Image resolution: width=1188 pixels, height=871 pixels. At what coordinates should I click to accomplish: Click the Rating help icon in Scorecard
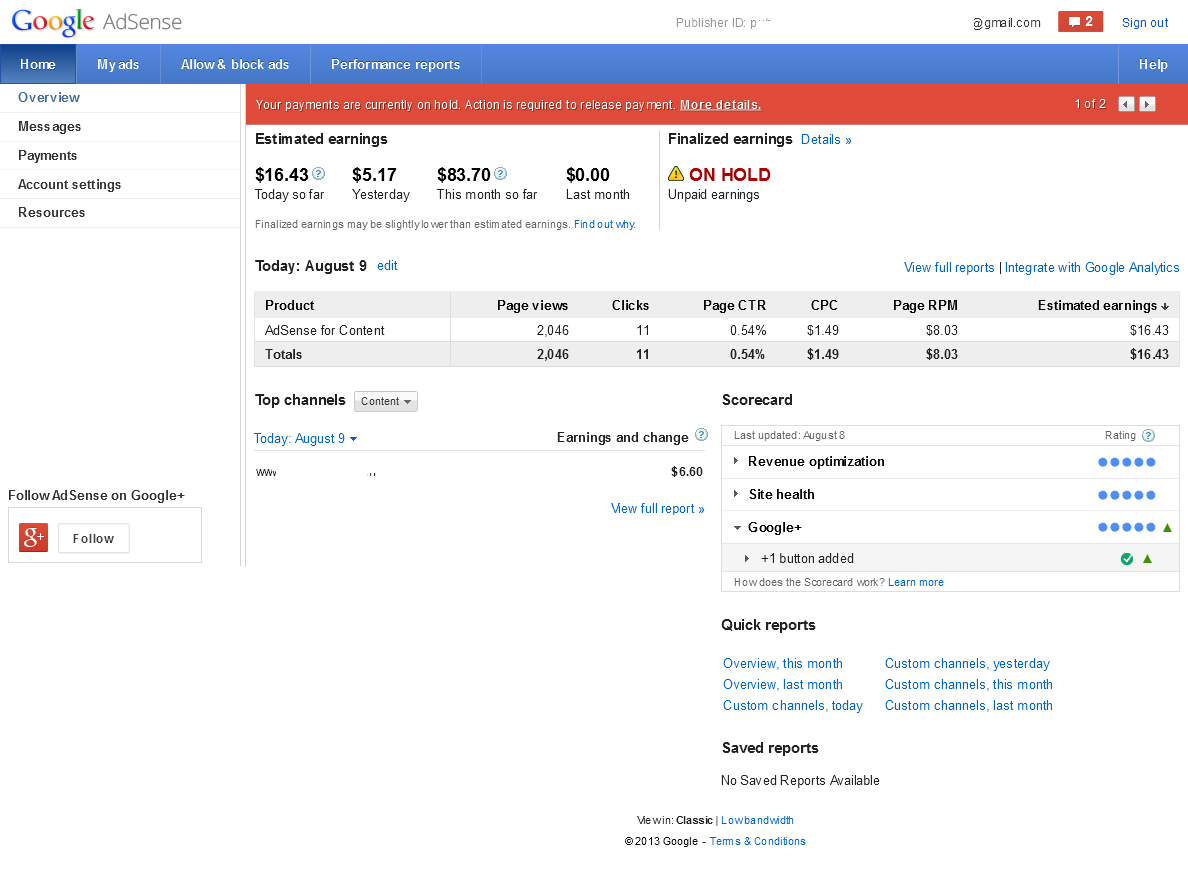click(1148, 435)
